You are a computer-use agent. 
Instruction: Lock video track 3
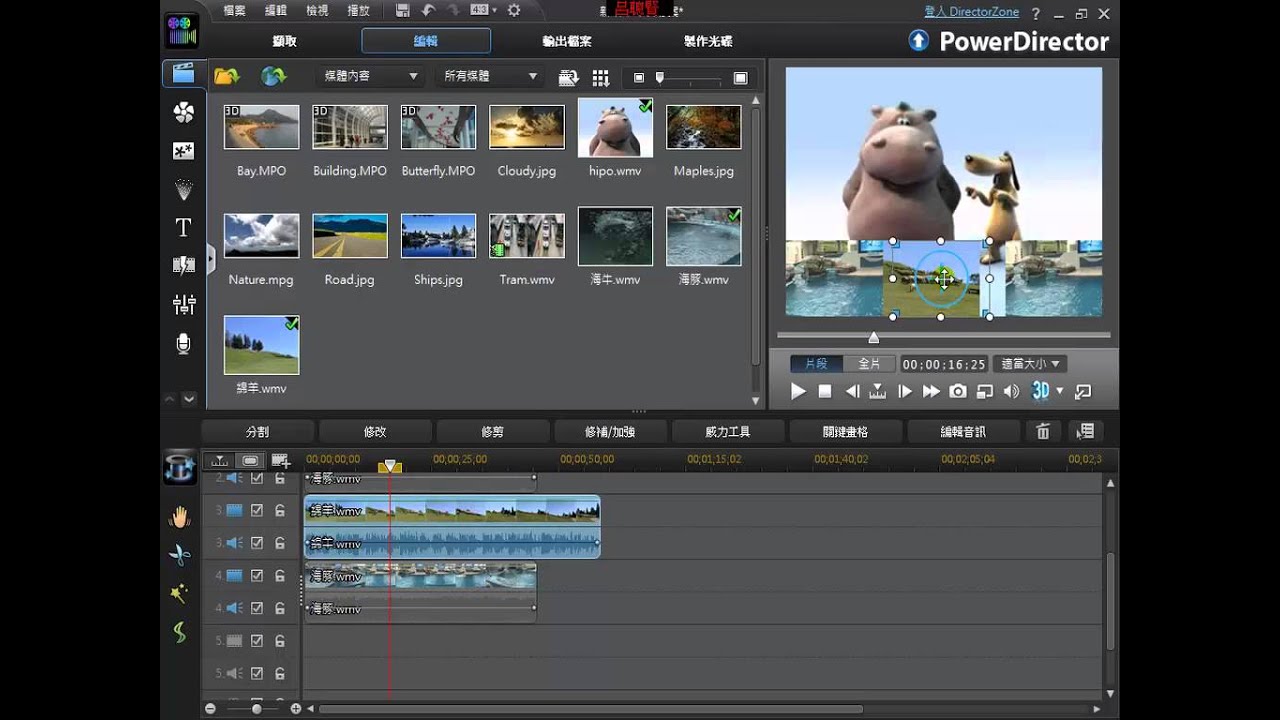tap(280, 510)
